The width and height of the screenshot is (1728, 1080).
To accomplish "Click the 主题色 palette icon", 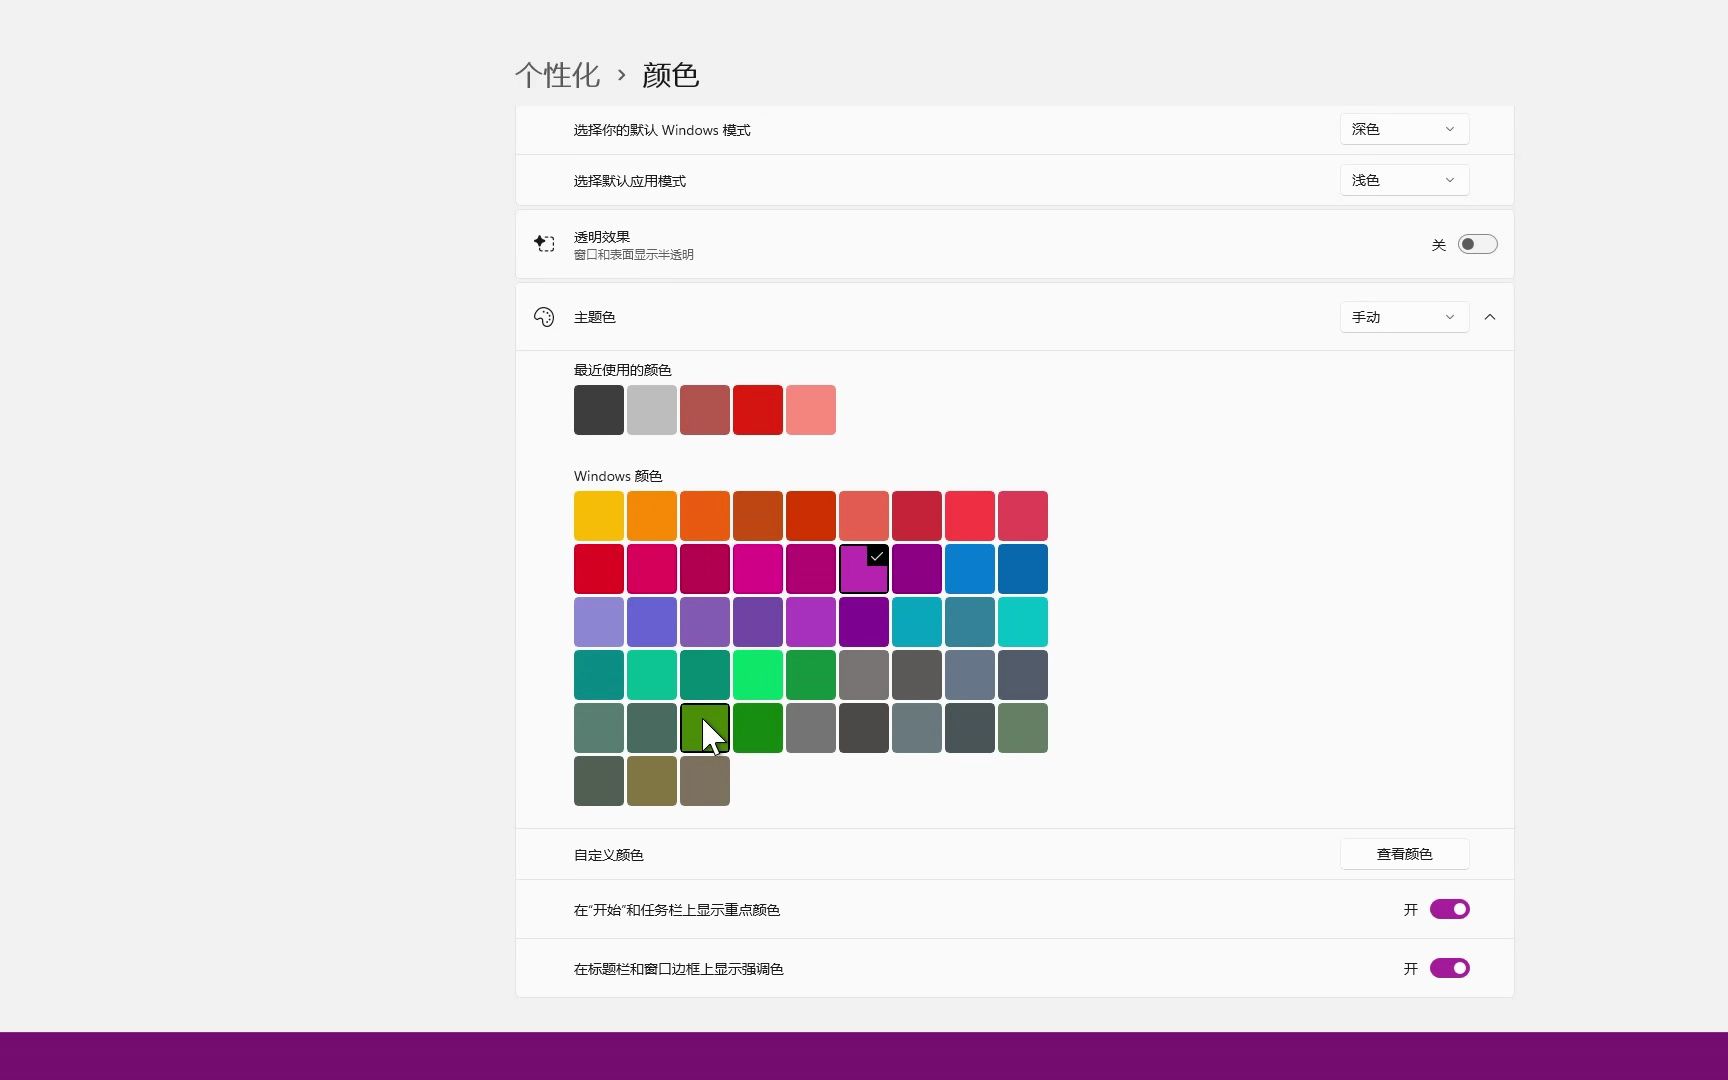I will (544, 317).
